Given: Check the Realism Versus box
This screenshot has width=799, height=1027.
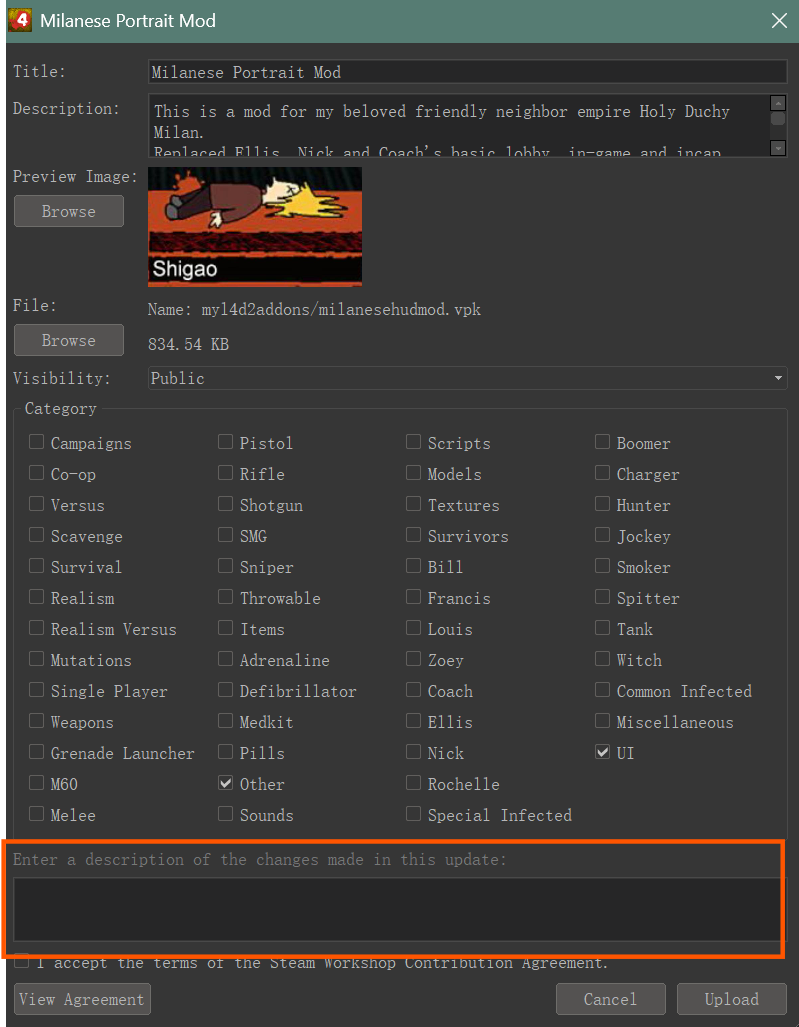Looking at the screenshot, I should tap(37, 628).
